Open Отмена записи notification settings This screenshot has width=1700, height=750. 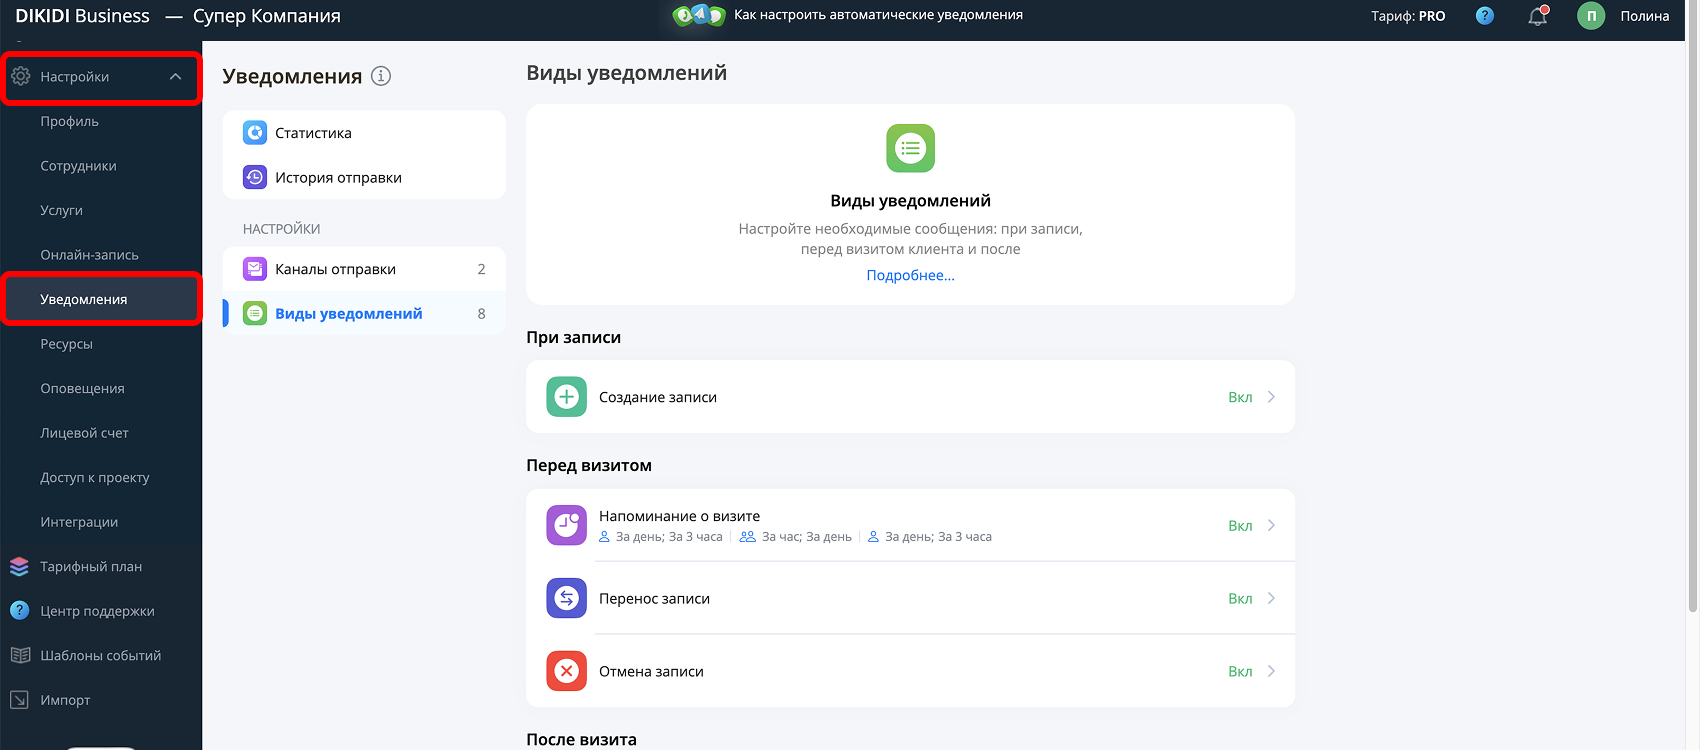pyautogui.click(x=910, y=671)
